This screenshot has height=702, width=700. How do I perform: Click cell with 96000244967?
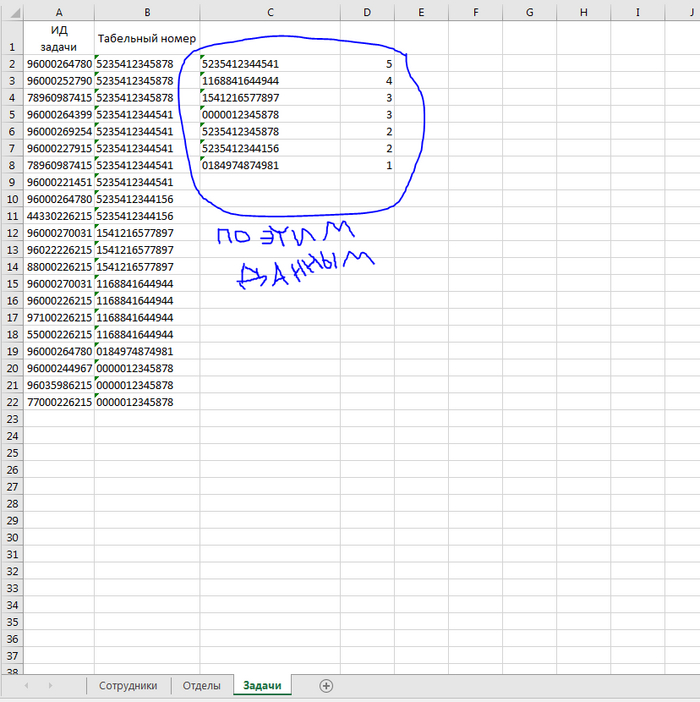pyautogui.click(x=59, y=368)
